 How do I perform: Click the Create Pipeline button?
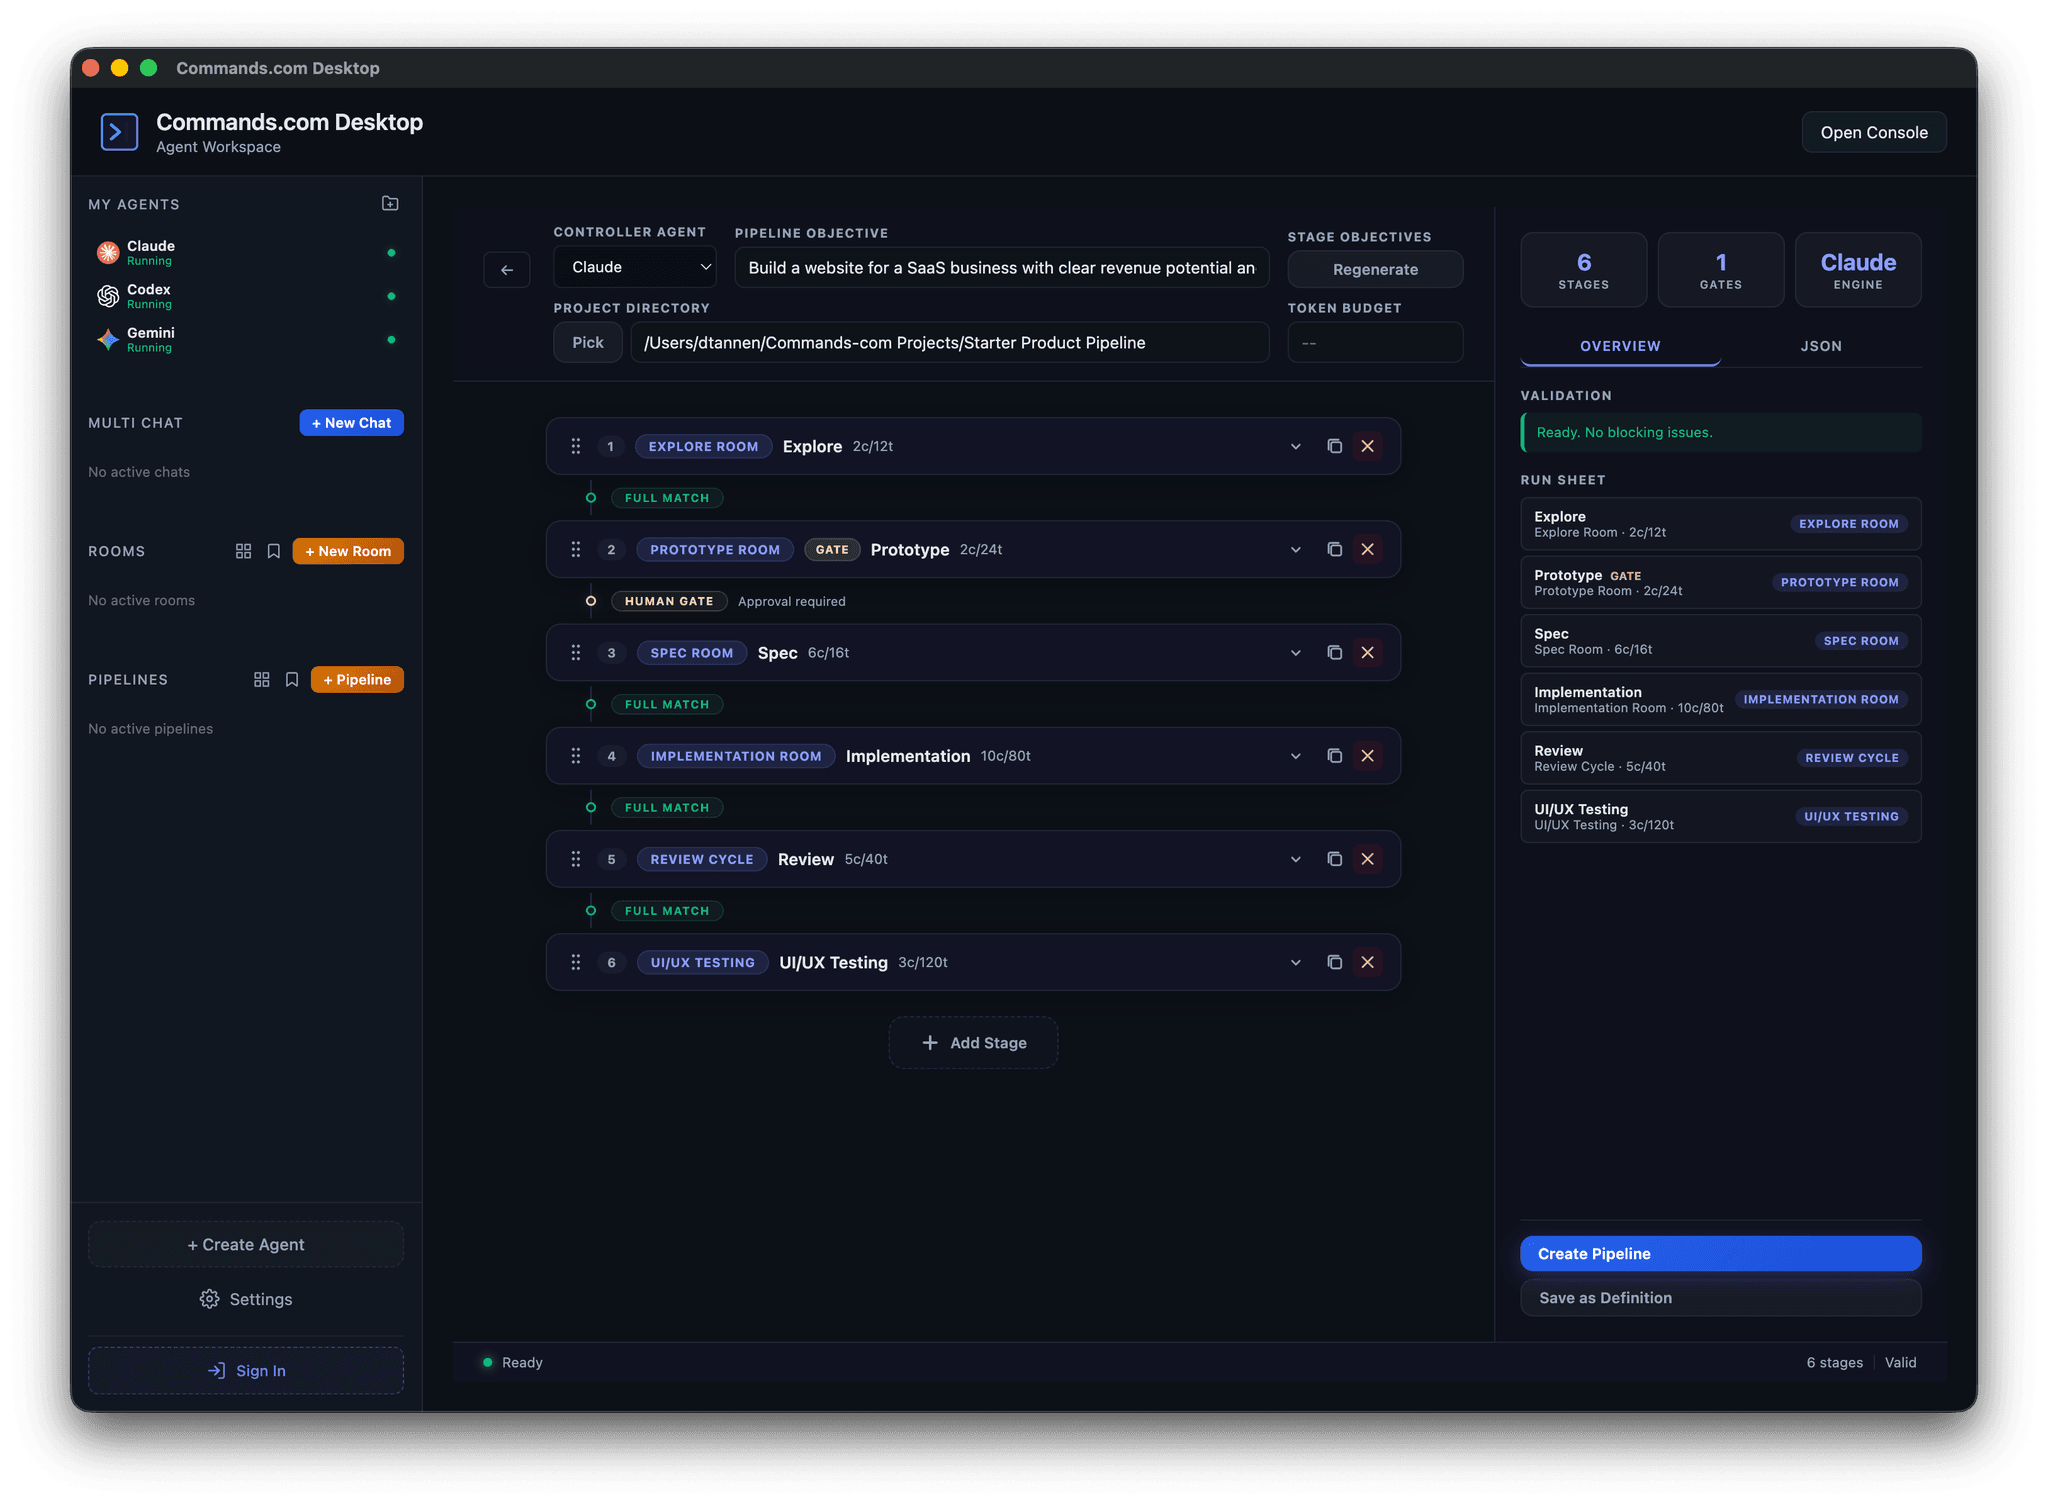click(x=1720, y=1254)
